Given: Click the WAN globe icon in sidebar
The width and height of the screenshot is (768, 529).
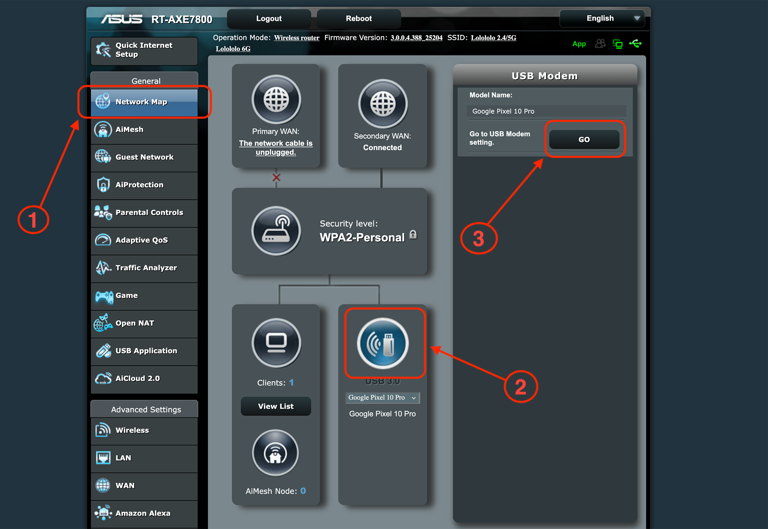Looking at the screenshot, I should (x=103, y=485).
